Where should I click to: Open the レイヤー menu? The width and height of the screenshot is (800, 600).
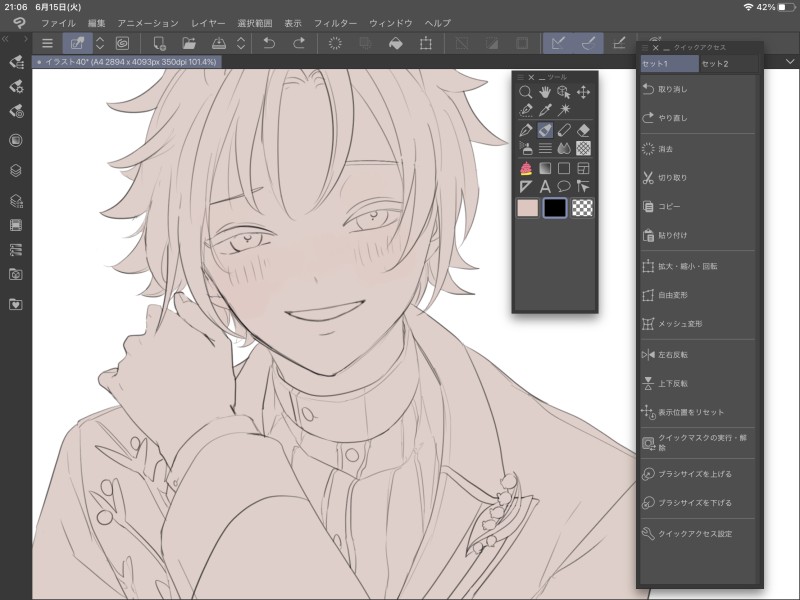[x=208, y=23]
